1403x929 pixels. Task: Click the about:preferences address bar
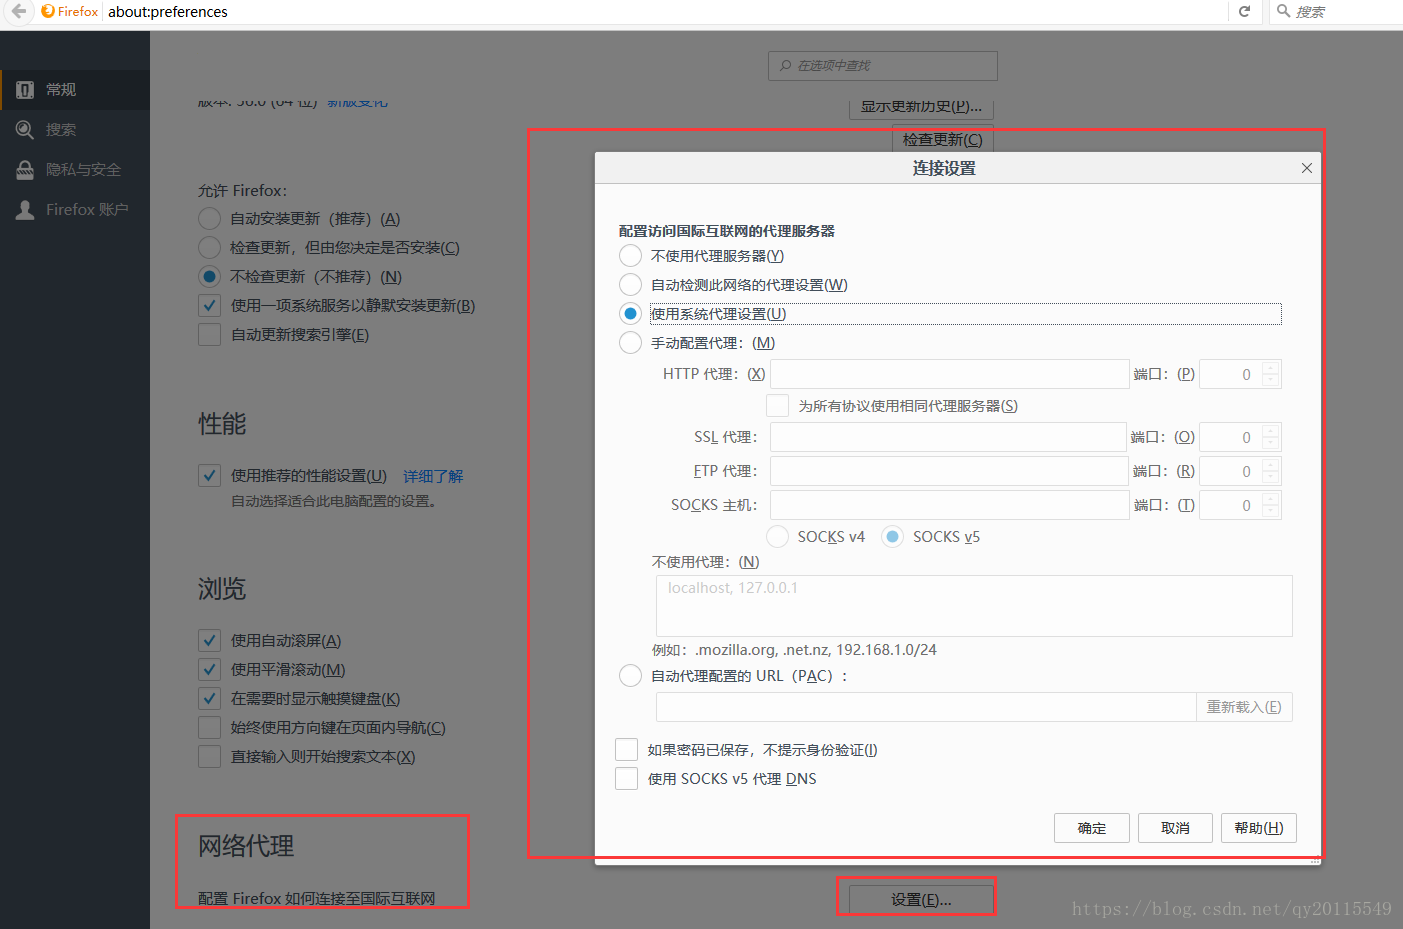(665, 11)
